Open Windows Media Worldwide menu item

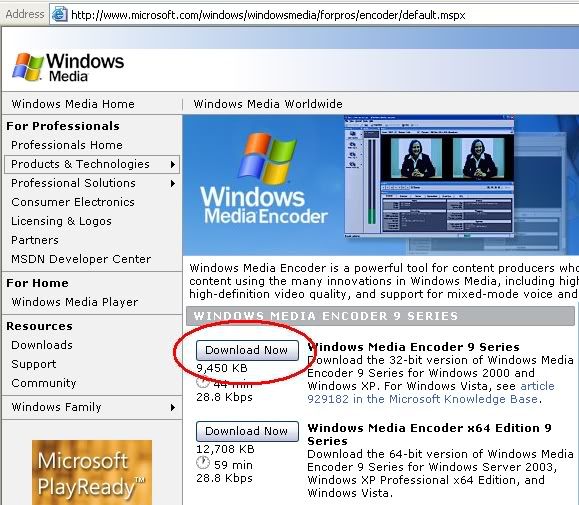coord(268,104)
